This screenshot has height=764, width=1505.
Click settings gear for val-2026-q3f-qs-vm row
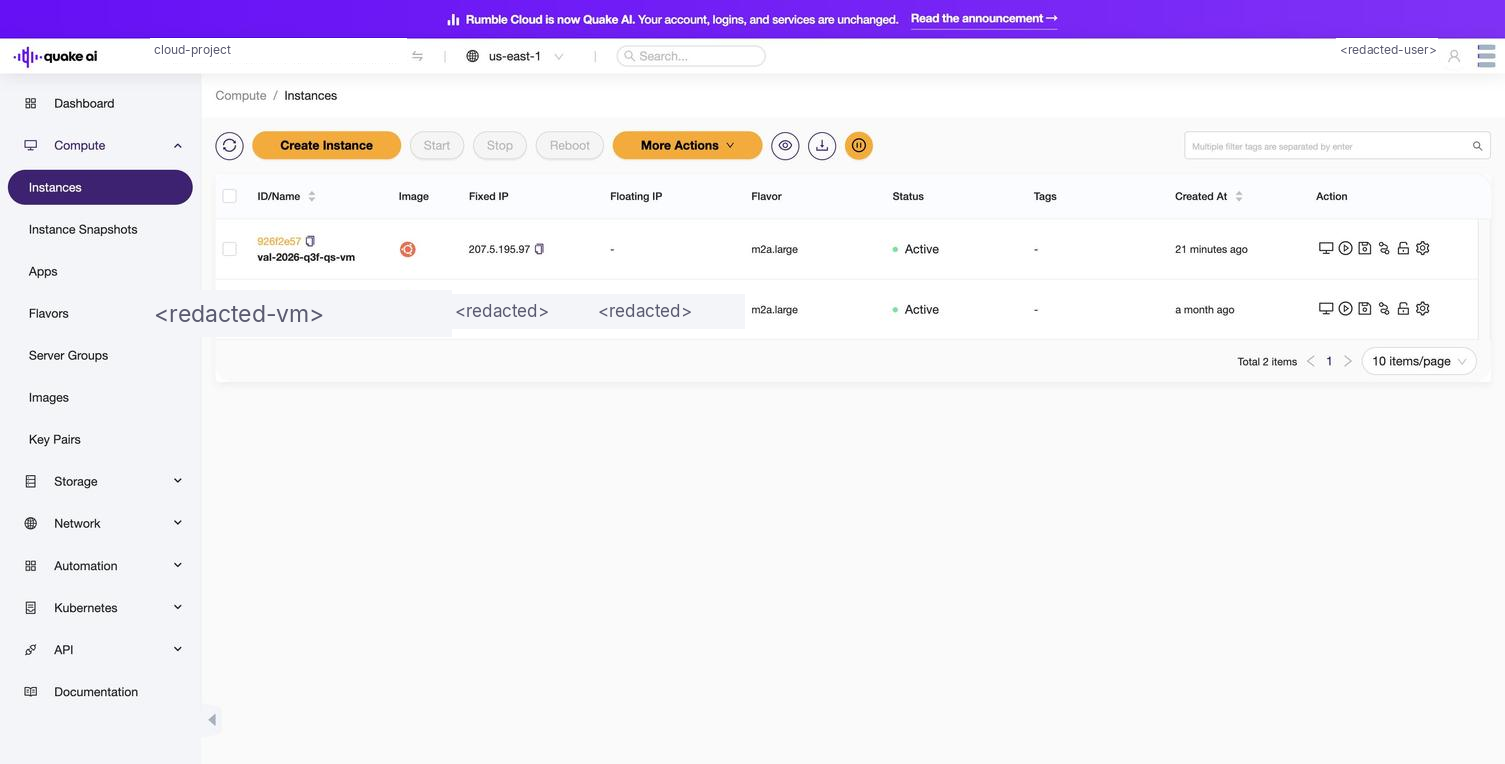[1423, 249]
